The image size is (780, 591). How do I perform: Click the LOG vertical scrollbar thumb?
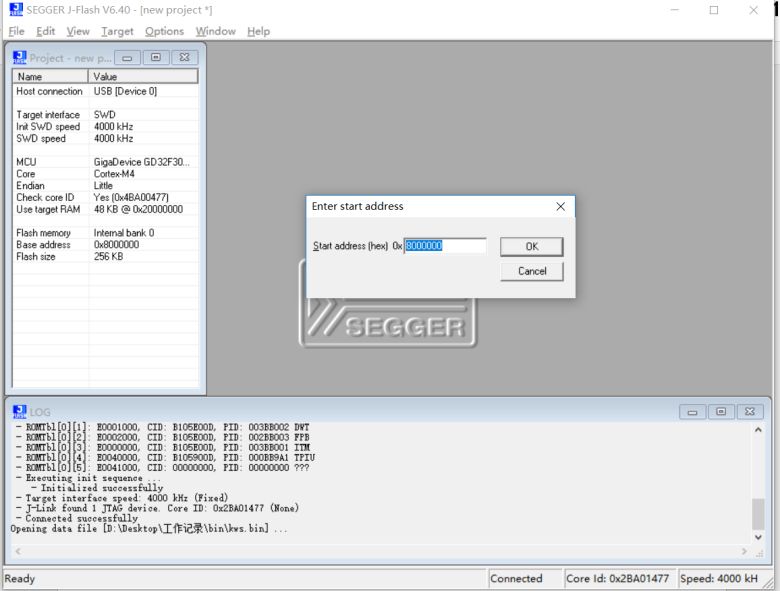758,514
